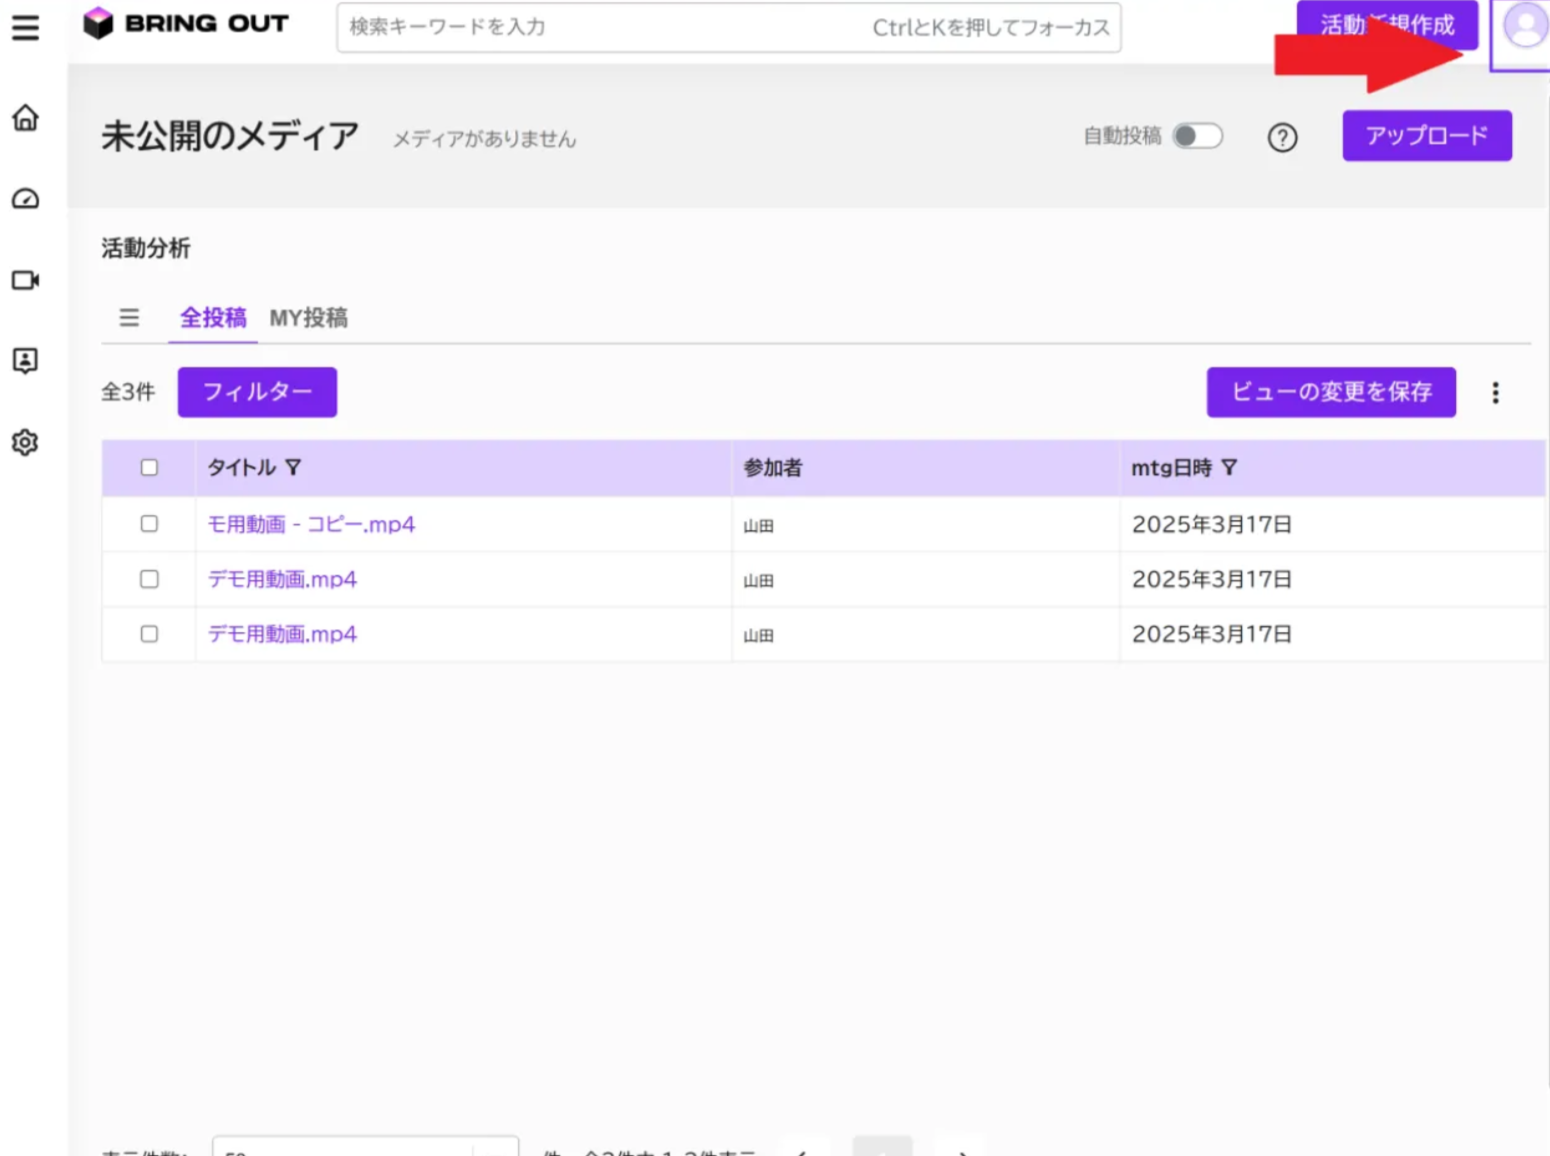Open the dashboard gauge icon in sidebar
This screenshot has height=1156, width=1550.
tap(25, 199)
